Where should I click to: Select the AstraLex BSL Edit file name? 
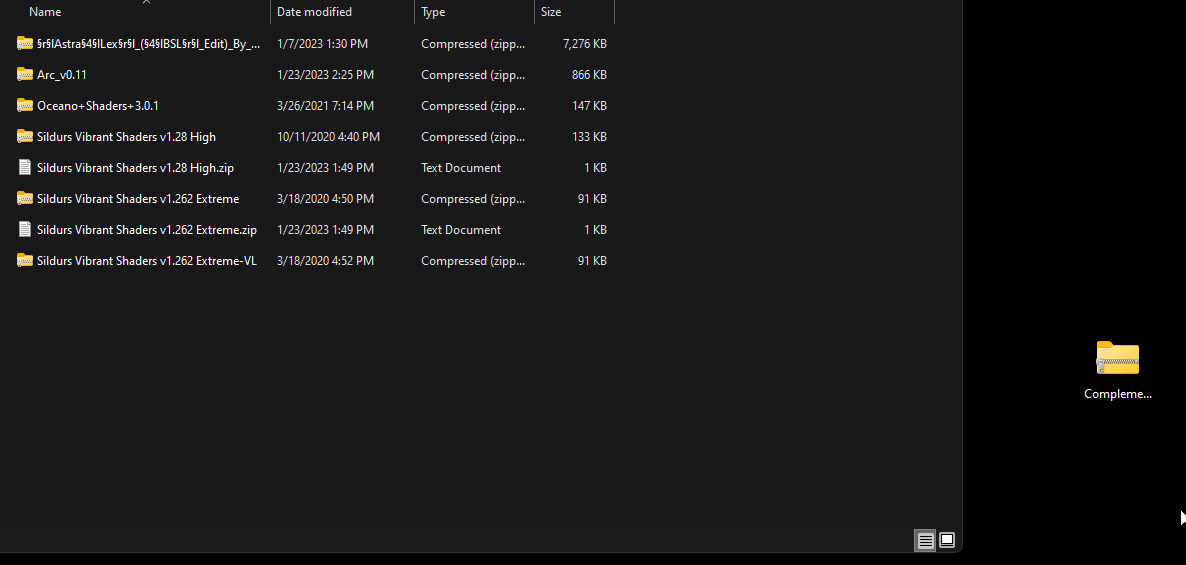[x=148, y=44]
